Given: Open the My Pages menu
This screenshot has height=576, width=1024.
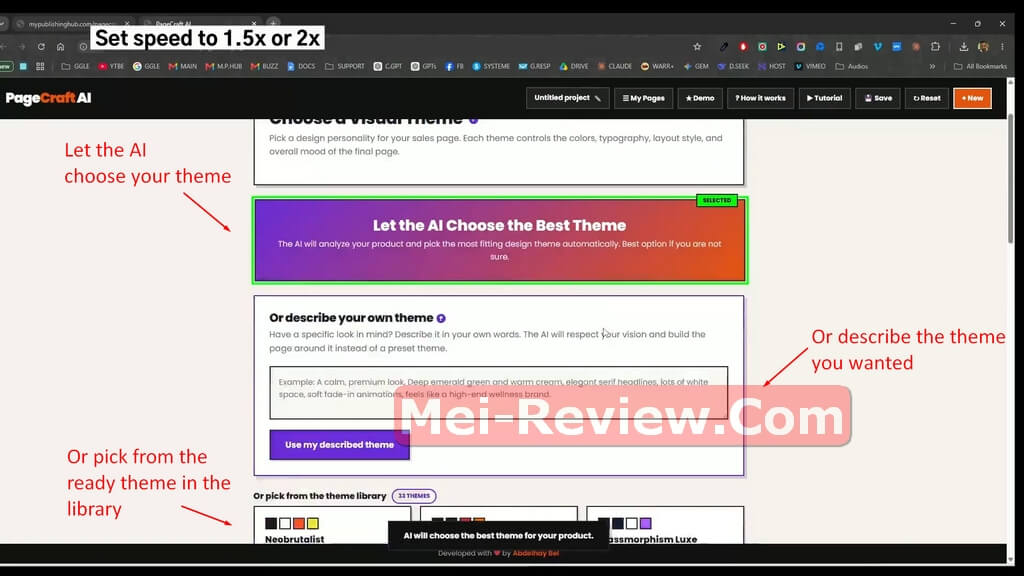Looking at the screenshot, I should pos(643,98).
